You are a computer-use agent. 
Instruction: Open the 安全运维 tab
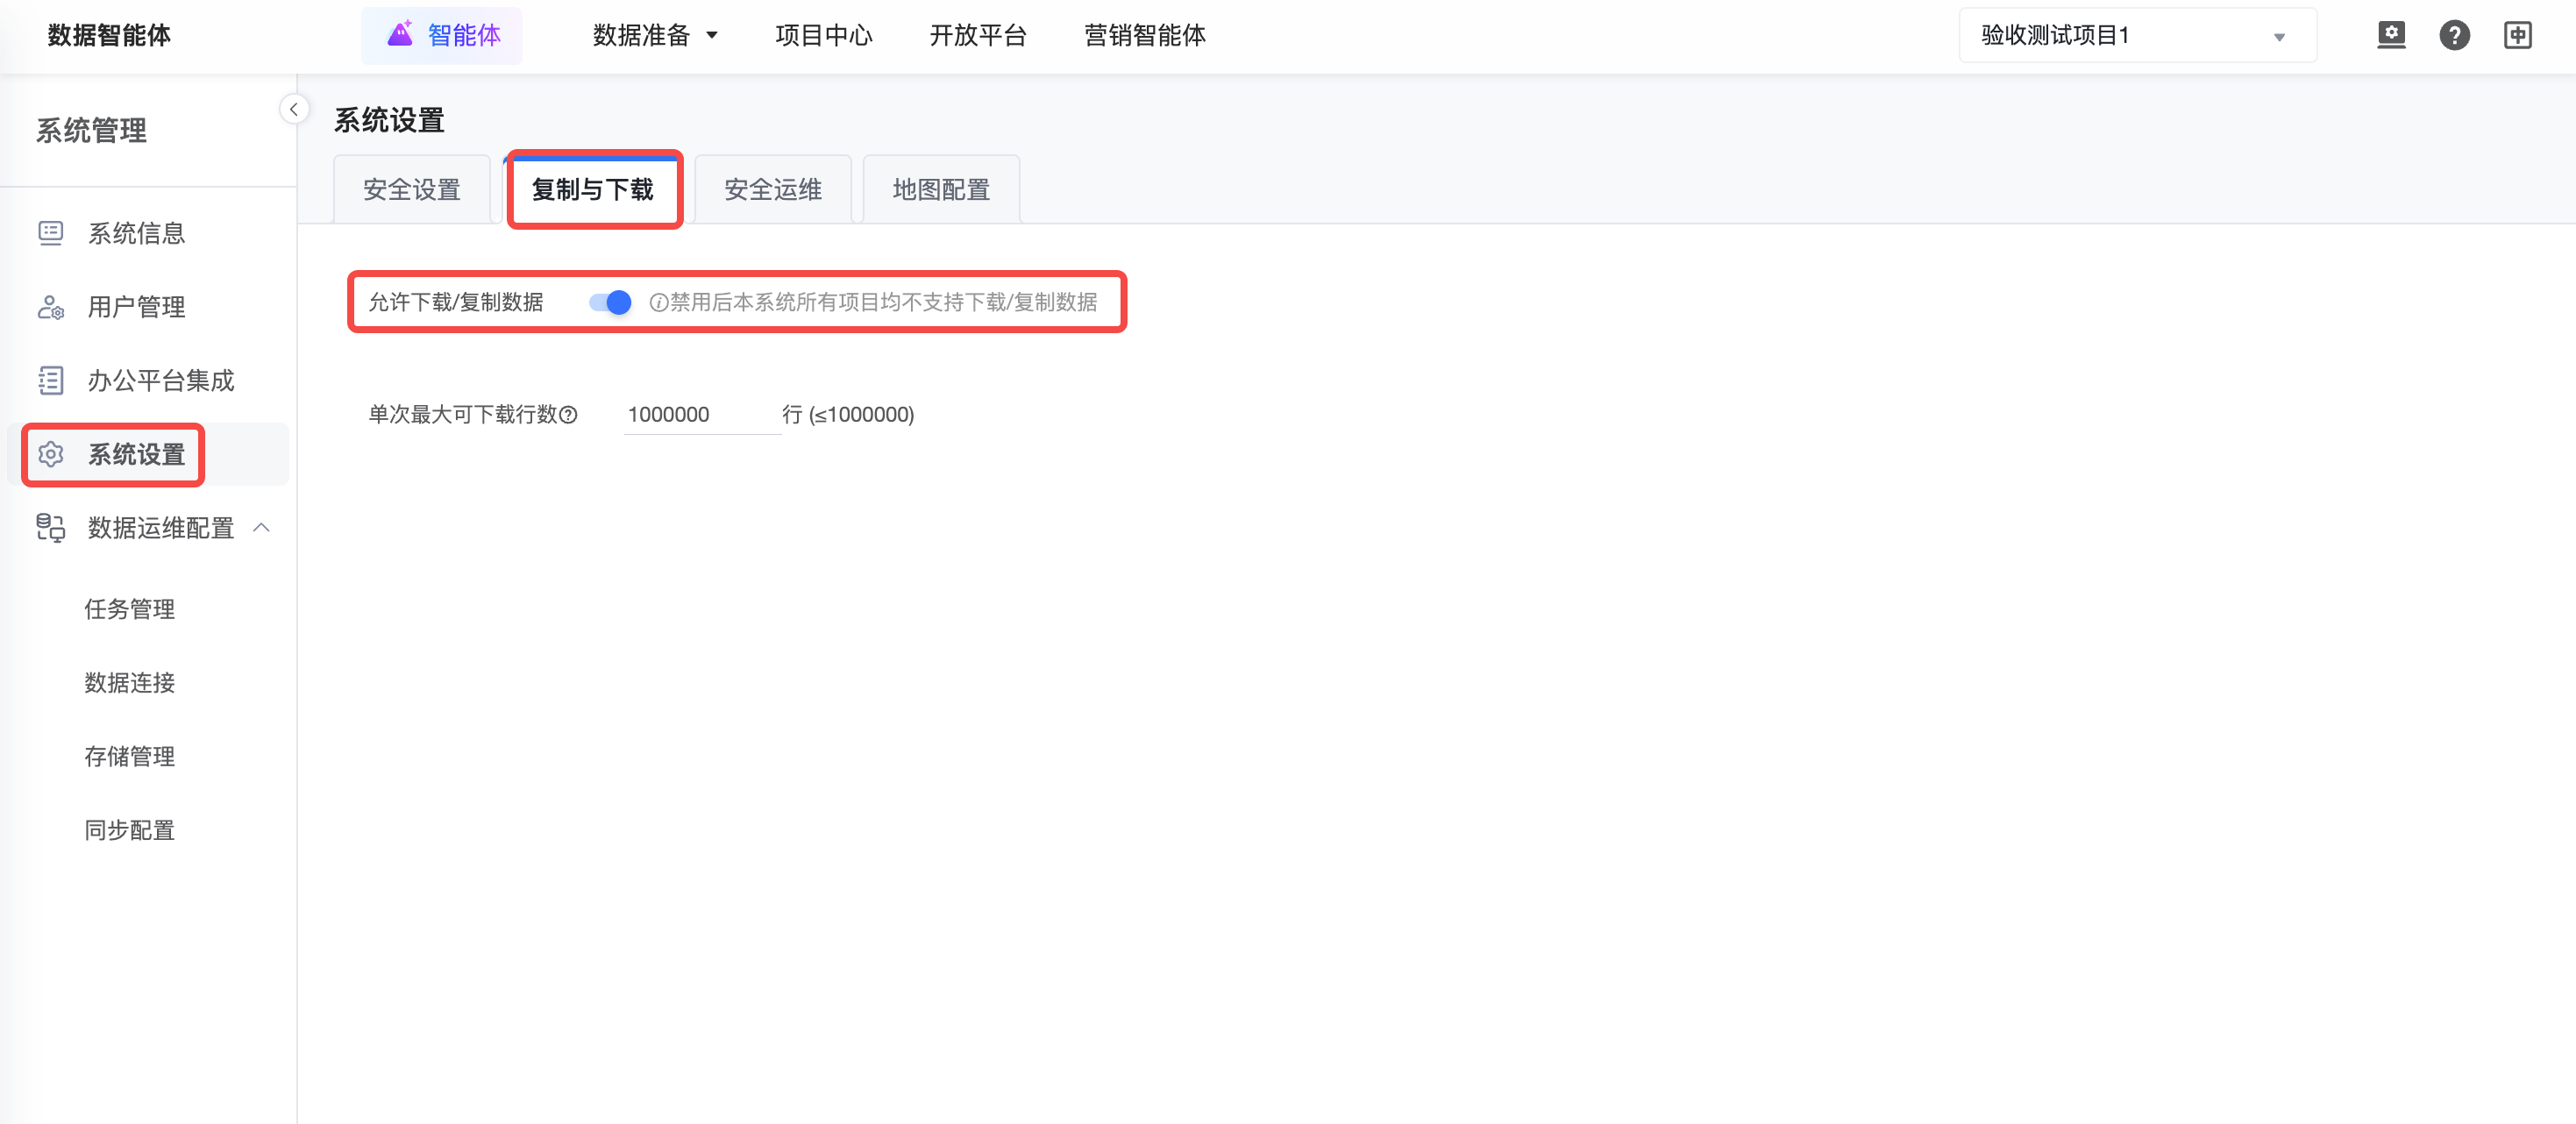(773, 189)
